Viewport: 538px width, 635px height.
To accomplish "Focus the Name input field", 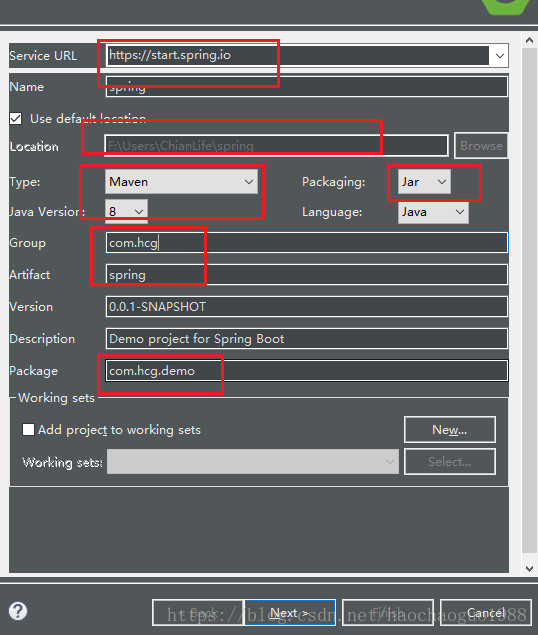I will click(x=307, y=87).
